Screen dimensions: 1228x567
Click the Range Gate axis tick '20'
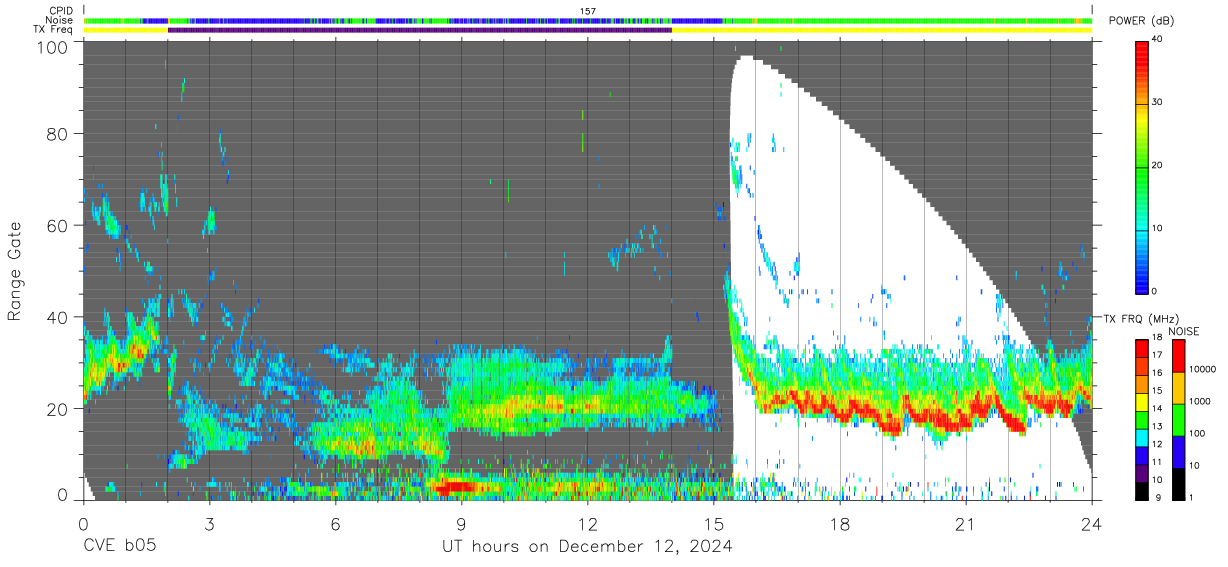[x=57, y=409]
